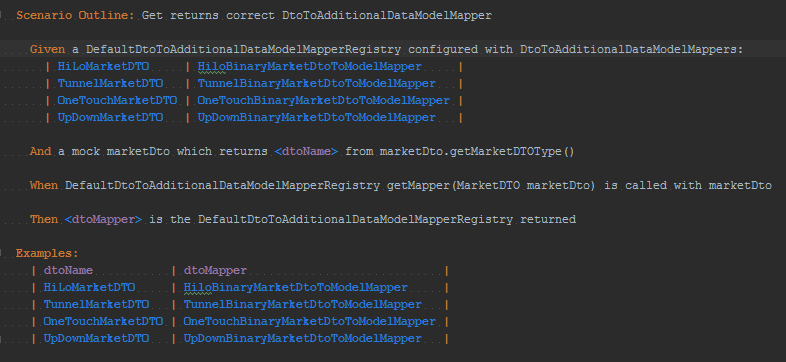Click the dtoMapper header in Examples table
The image size is (786, 362).
click(x=215, y=271)
